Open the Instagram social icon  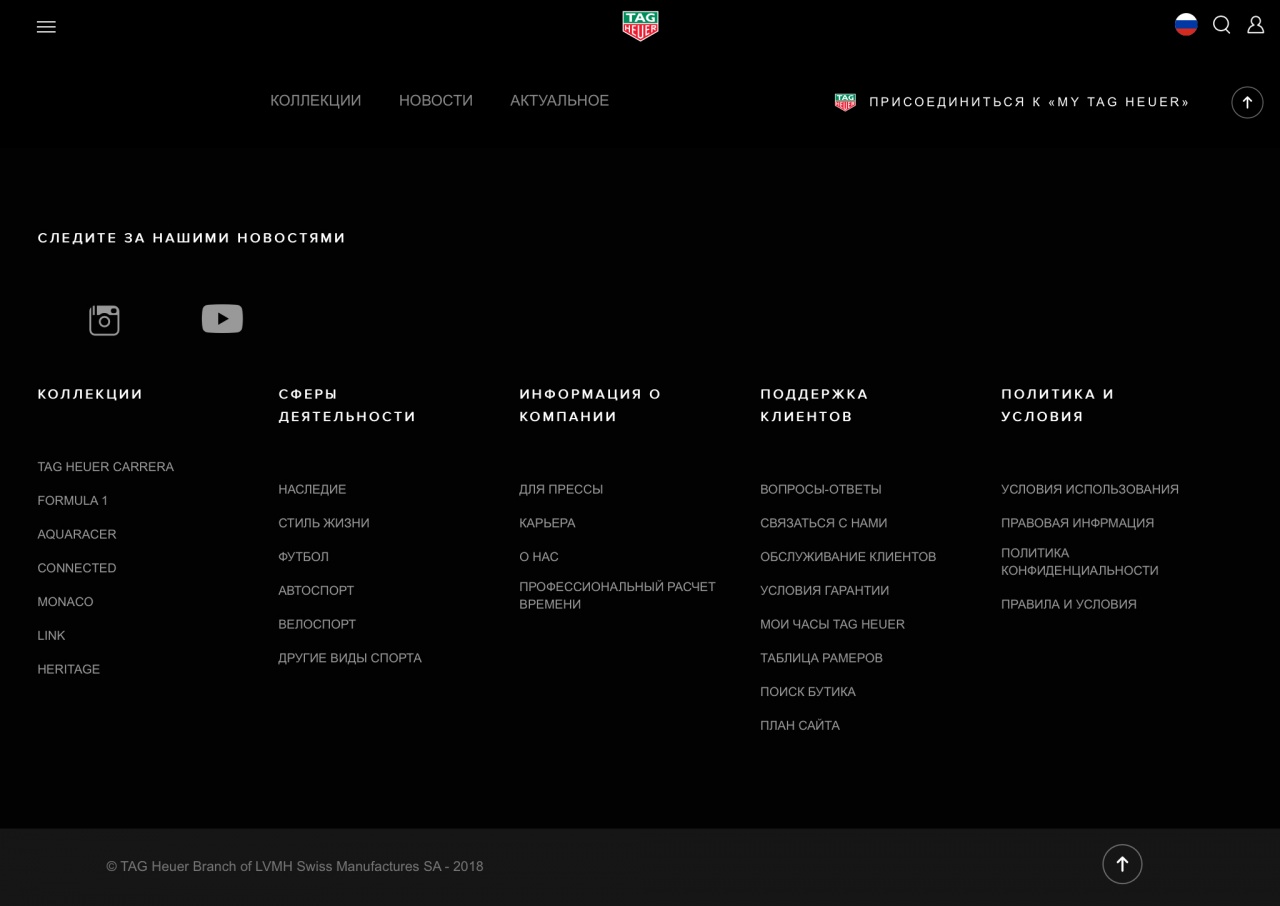point(104,320)
